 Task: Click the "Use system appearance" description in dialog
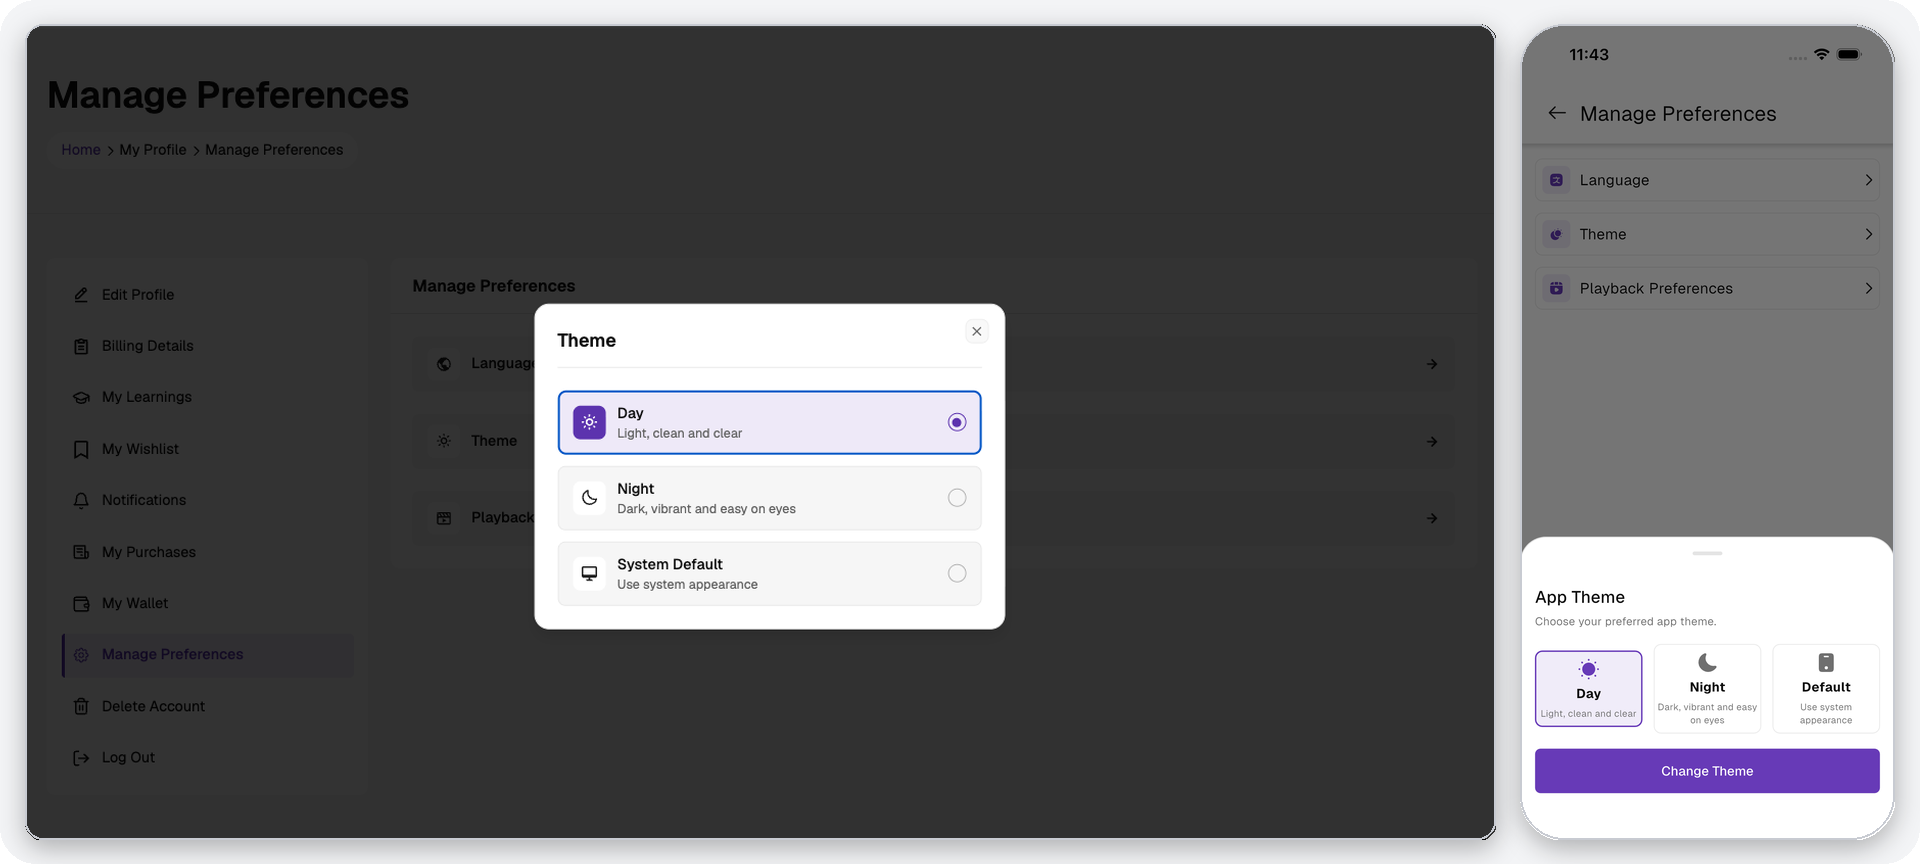pyautogui.click(x=687, y=585)
